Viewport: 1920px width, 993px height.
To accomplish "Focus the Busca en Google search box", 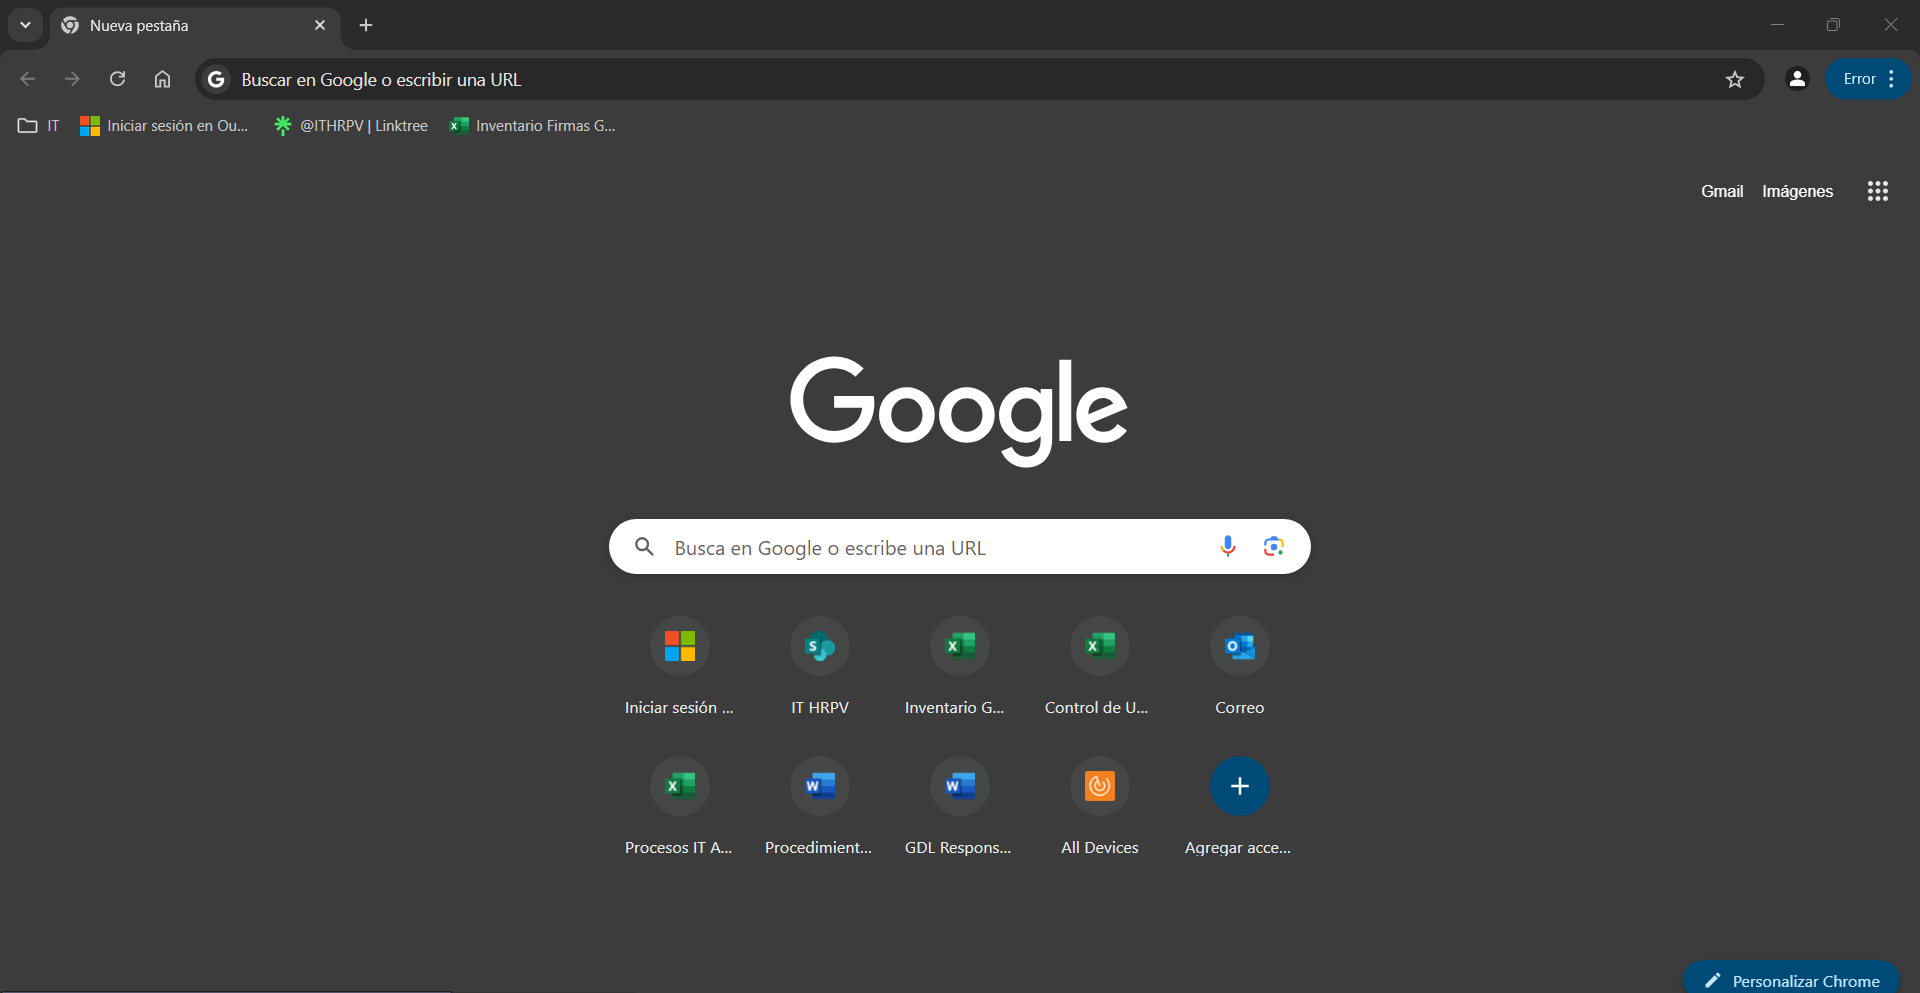I will click(960, 547).
